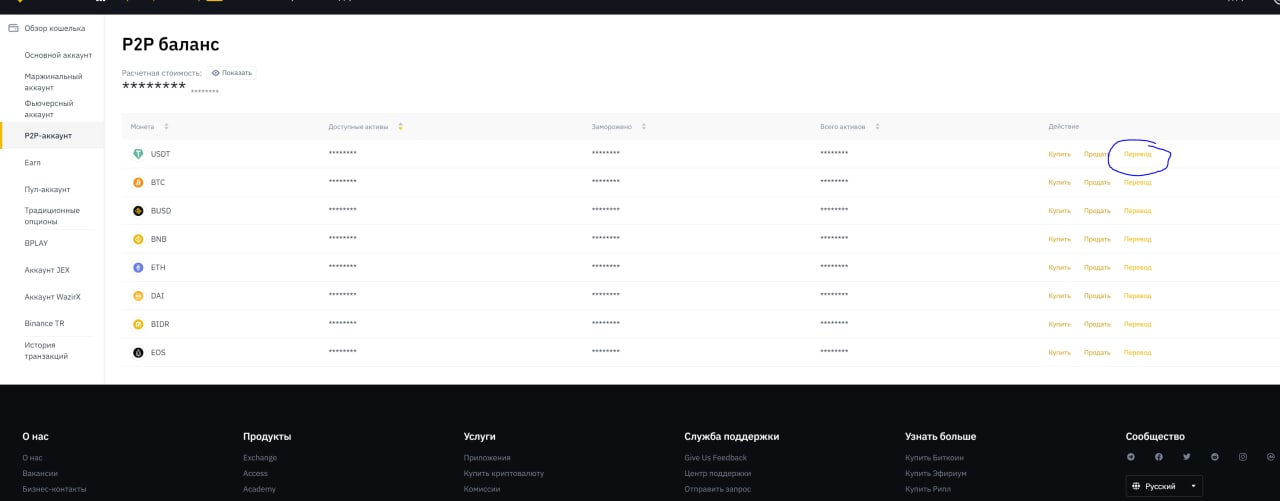This screenshot has width=1280, height=501.
Task: Click Продать in the BIDR row
Action: tap(1097, 324)
